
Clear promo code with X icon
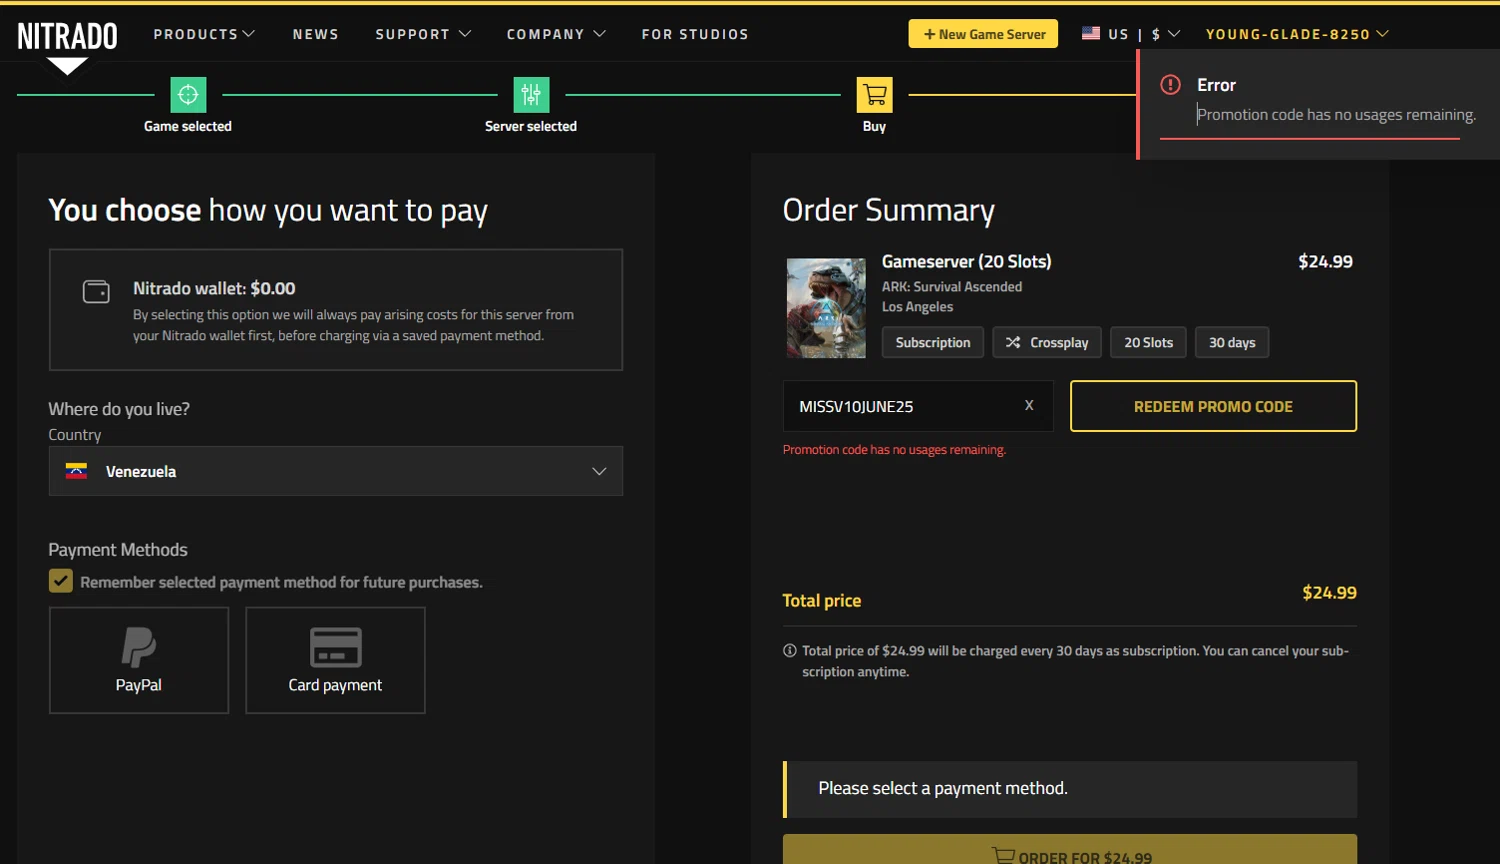pos(1029,406)
